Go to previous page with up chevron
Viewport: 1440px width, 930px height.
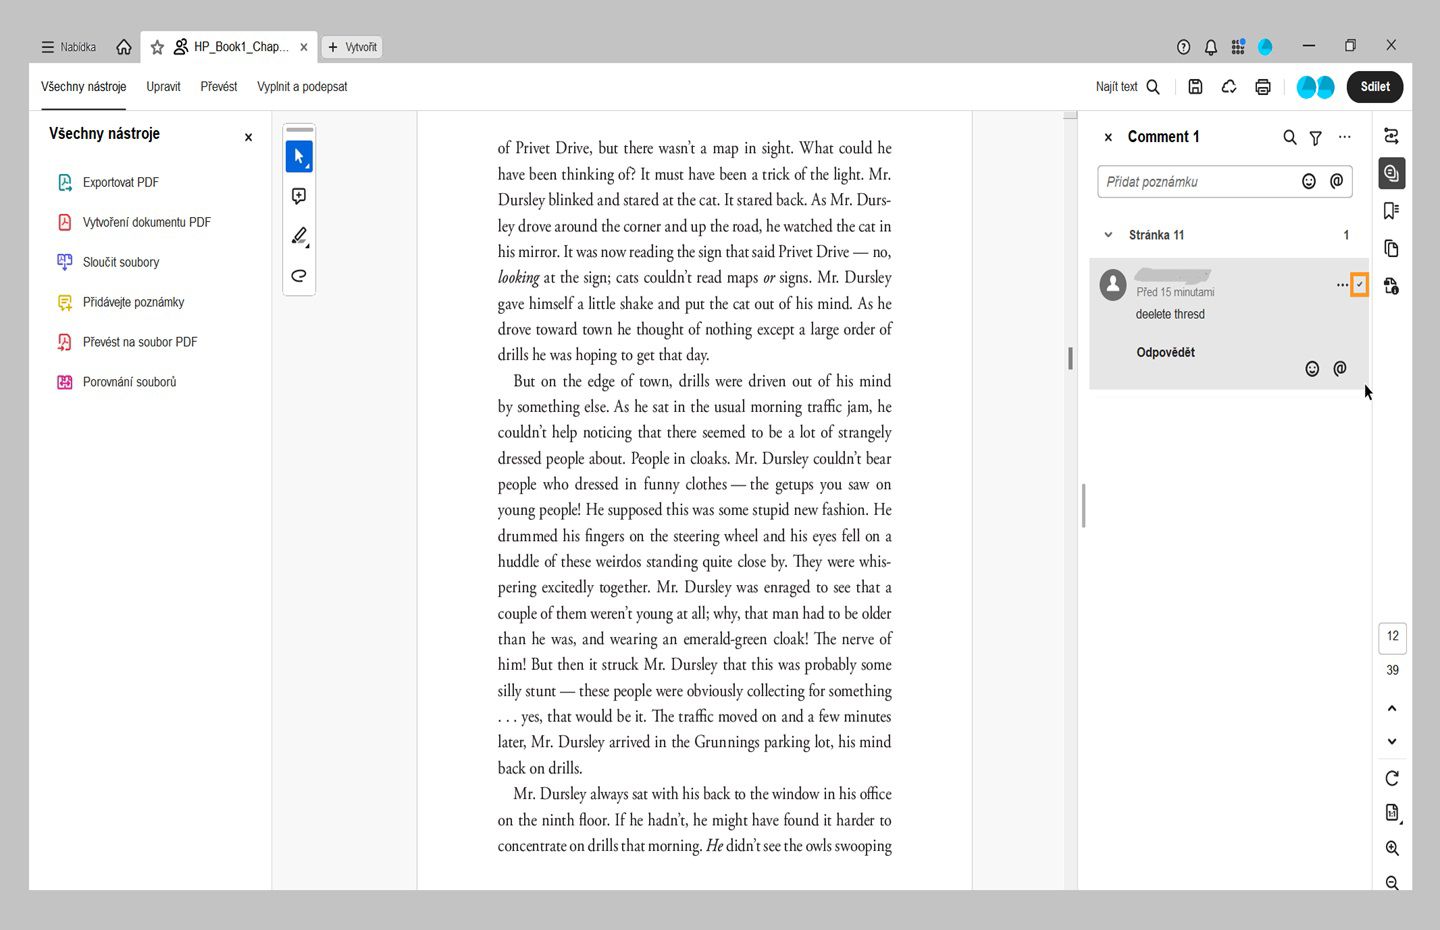[1392, 708]
